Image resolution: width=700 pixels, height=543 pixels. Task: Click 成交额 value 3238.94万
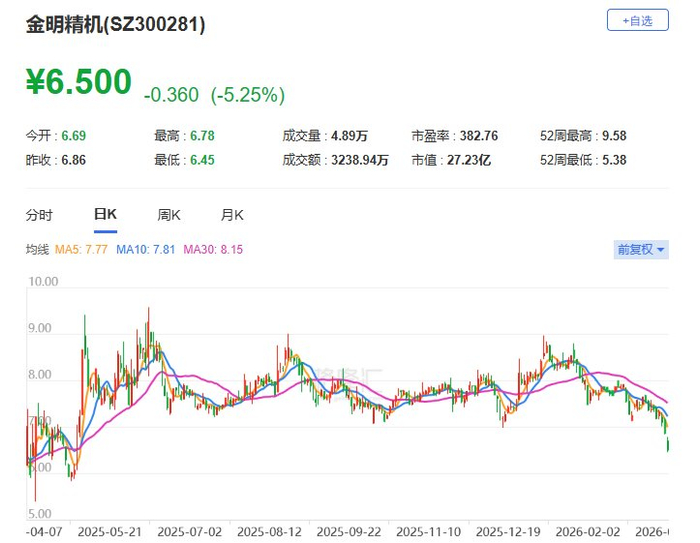click(x=360, y=160)
